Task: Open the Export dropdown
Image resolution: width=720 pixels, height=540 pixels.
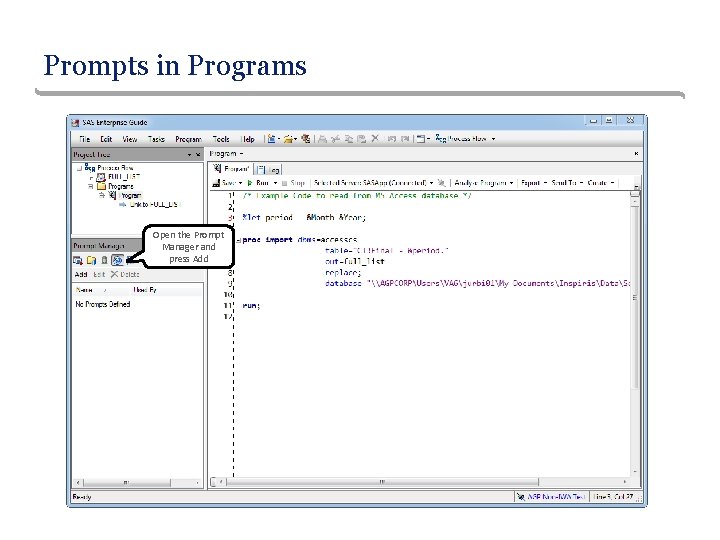Action: [x=545, y=183]
